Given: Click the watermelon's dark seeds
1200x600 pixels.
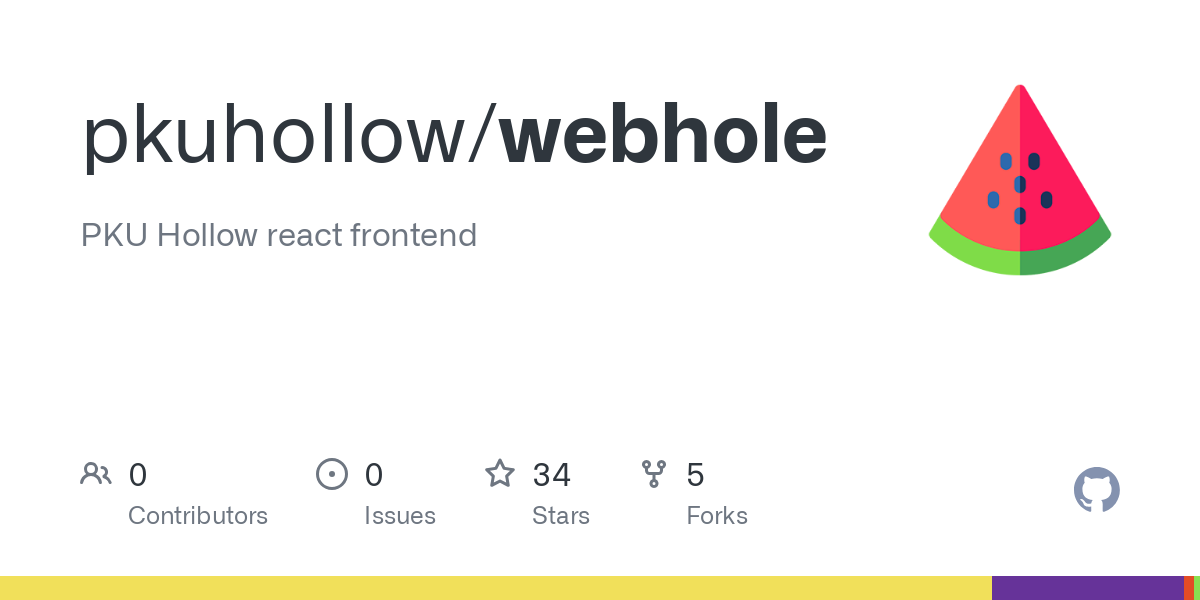Looking at the screenshot, I should click(x=1020, y=187).
